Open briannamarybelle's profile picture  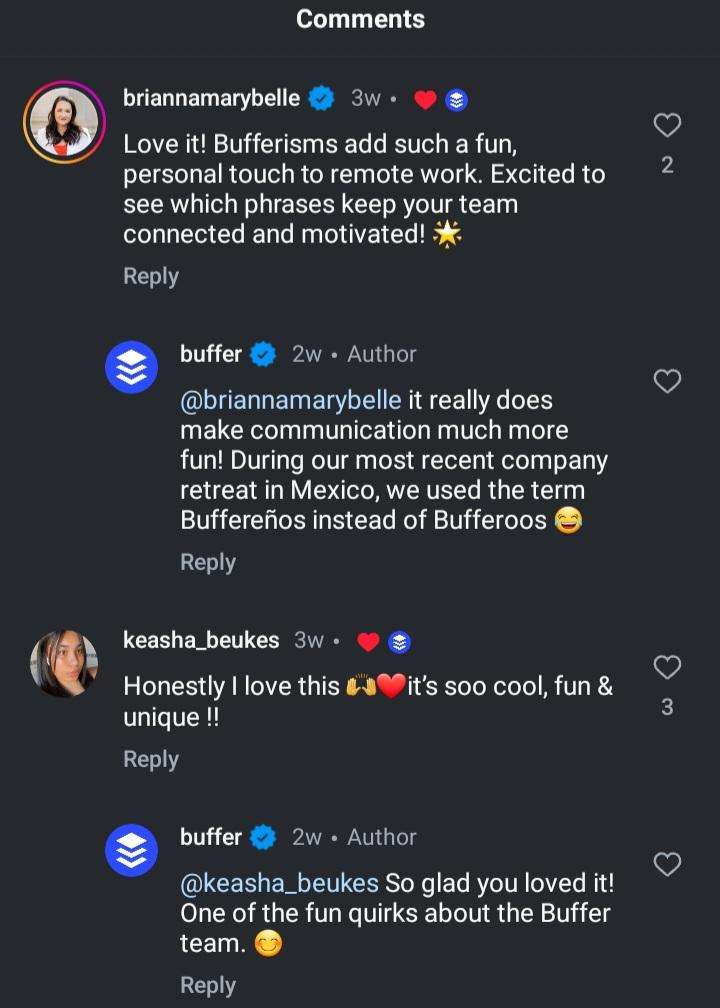tap(63, 124)
